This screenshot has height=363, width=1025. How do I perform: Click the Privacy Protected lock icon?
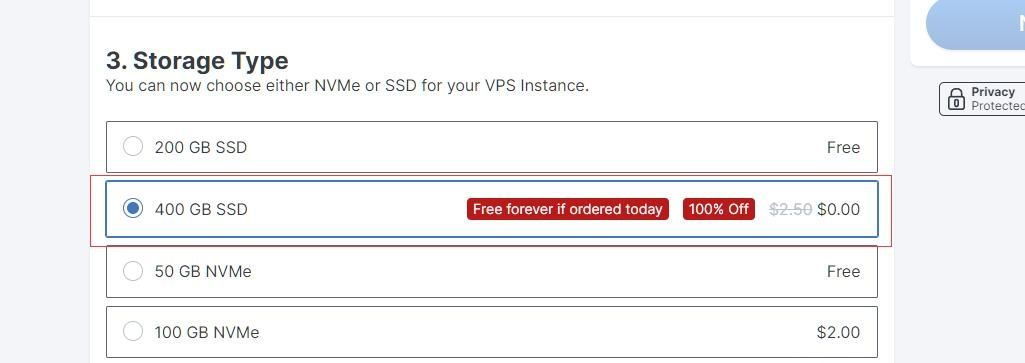956,99
